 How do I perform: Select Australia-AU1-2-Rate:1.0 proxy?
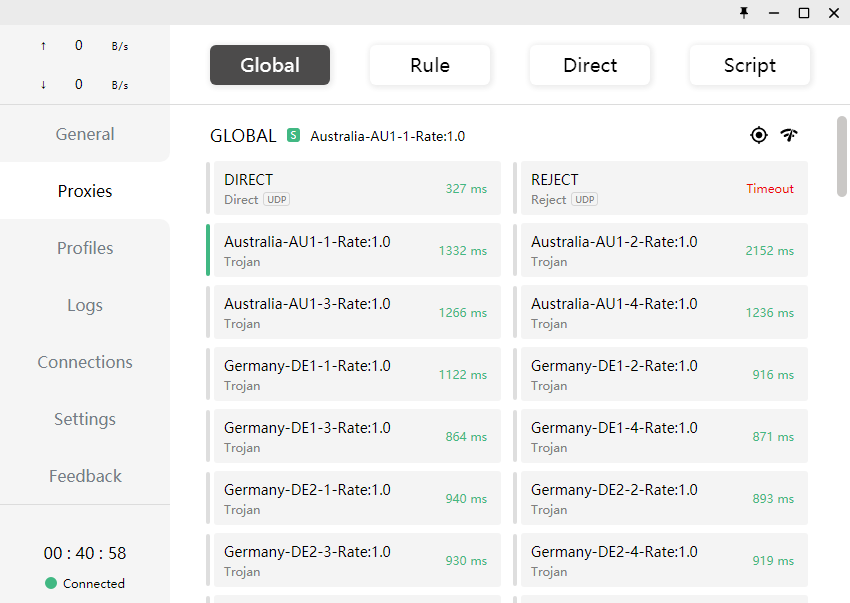point(664,250)
